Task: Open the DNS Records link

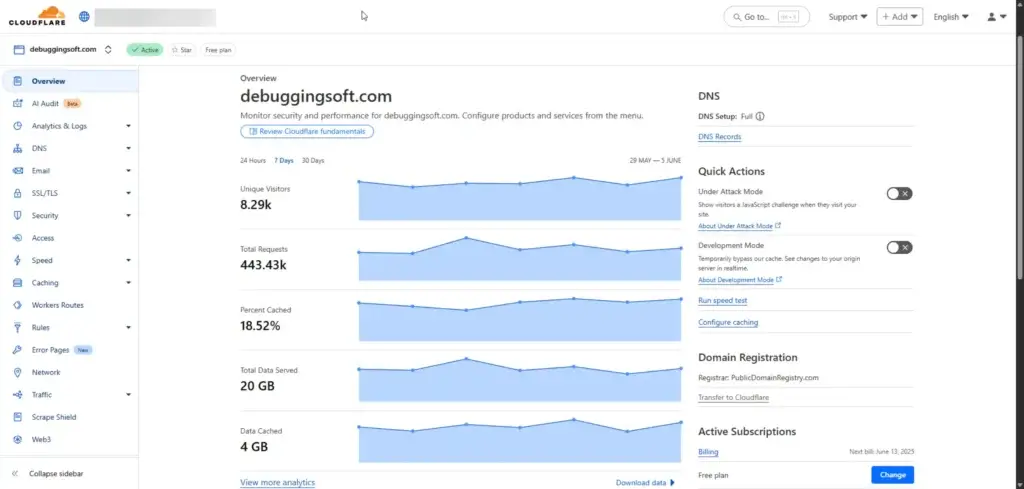Action: tap(720, 137)
